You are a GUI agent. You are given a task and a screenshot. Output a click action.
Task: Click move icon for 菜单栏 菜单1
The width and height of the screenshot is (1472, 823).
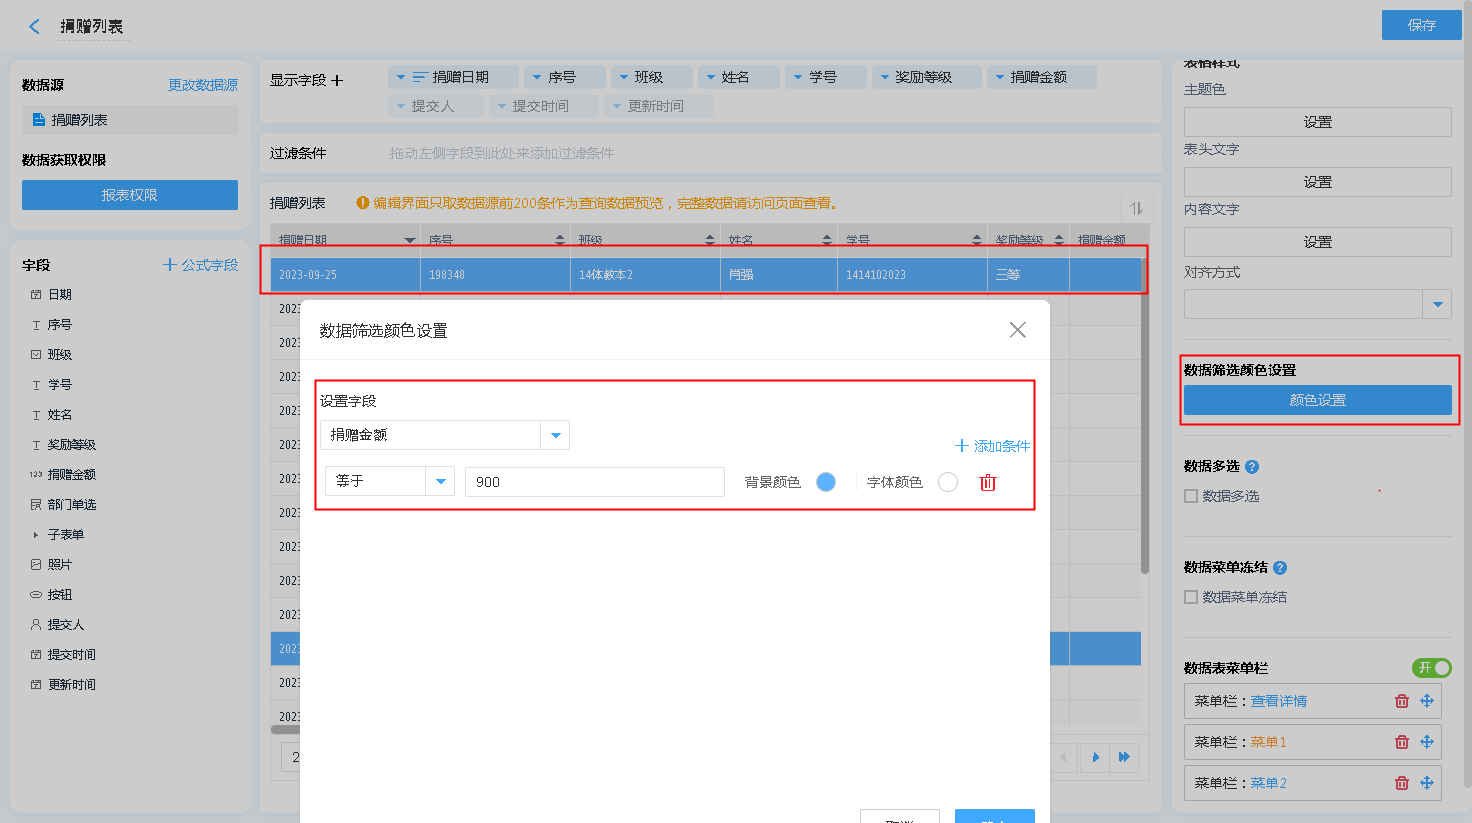(x=1427, y=742)
